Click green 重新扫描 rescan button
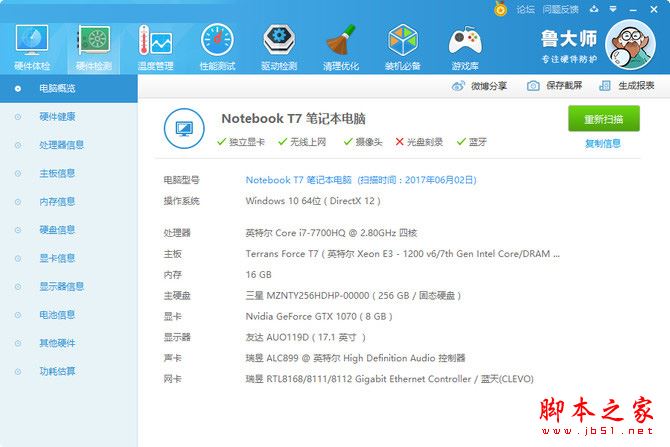The width and height of the screenshot is (670, 447). (x=603, y=119)
